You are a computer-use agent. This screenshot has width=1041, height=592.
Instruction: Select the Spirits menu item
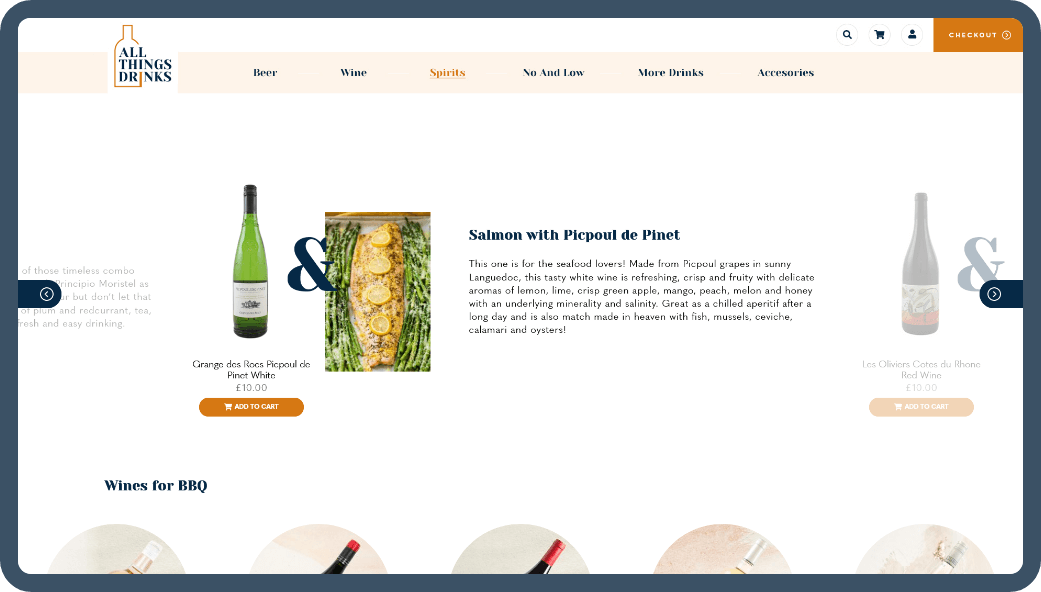[447, 72]
